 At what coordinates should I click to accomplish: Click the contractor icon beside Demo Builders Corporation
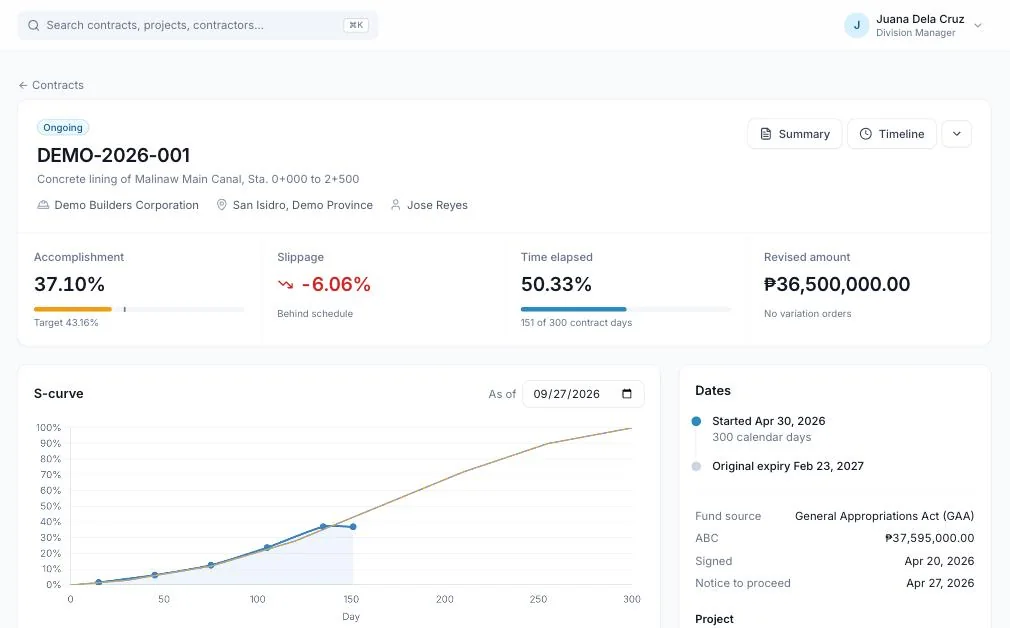[x=43, y=205]
